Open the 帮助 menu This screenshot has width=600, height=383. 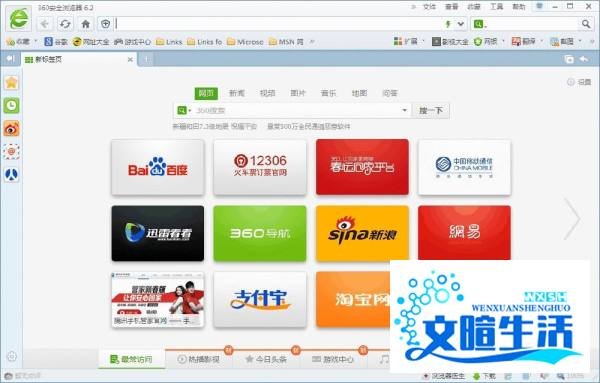pyautogui.click(x=519, y=7)
